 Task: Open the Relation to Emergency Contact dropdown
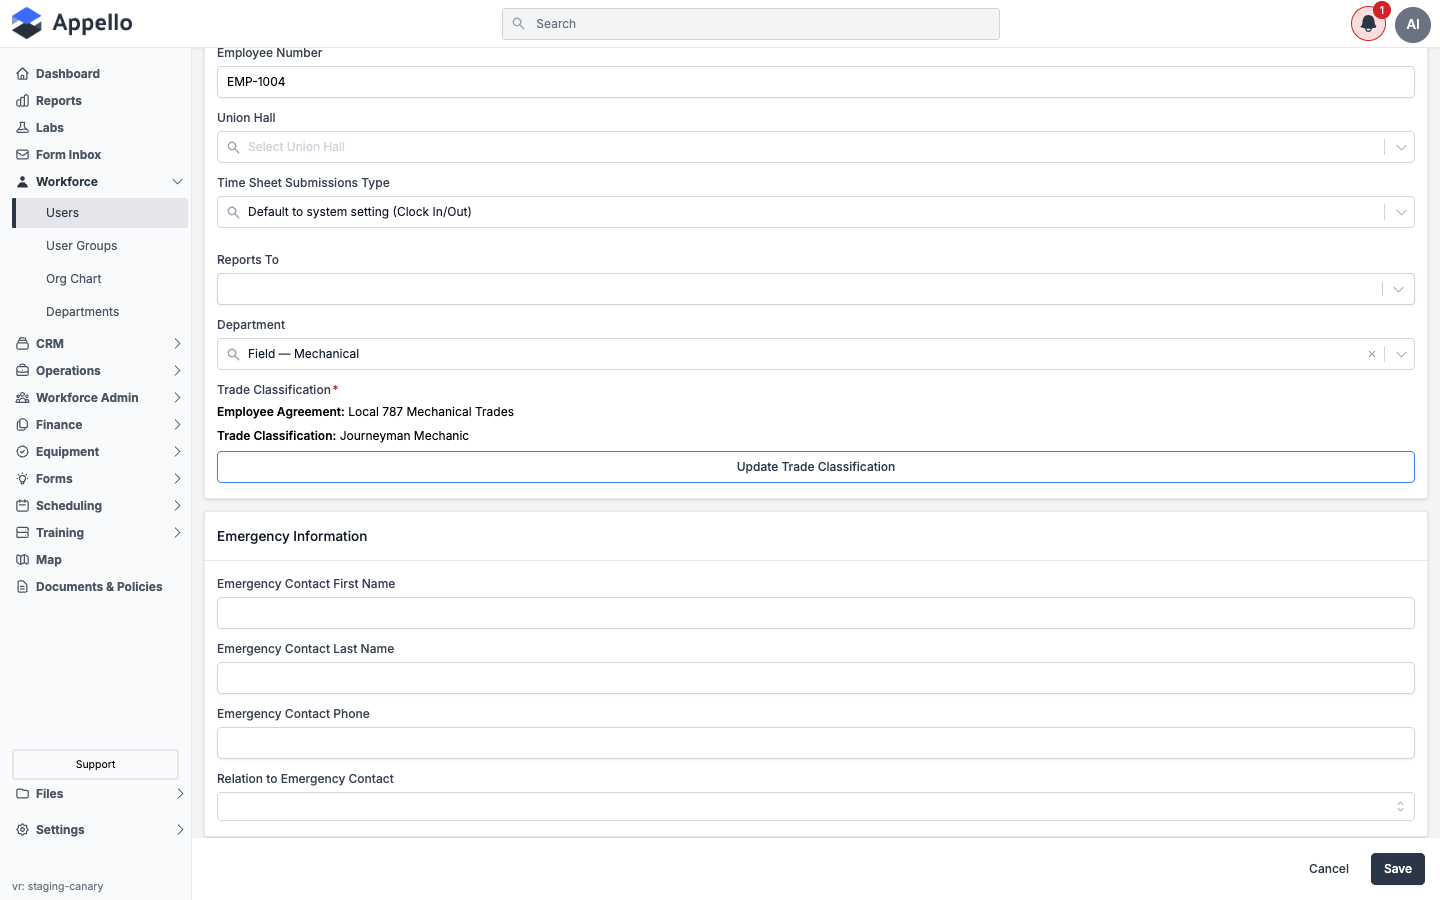pos(816,806)
